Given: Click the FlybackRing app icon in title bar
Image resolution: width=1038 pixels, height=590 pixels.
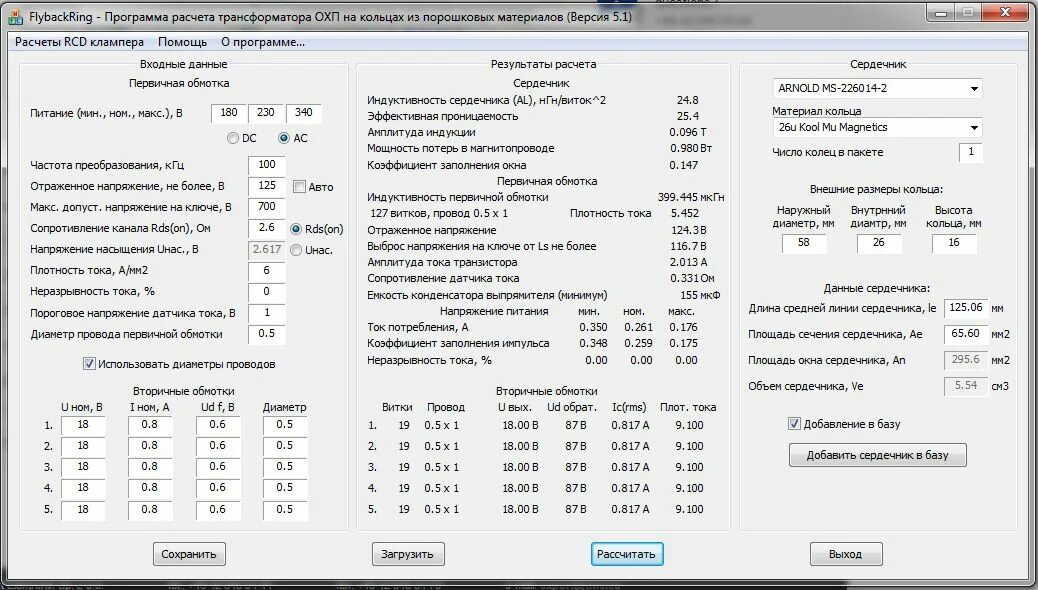Looking at the screenshot, I should pyautogui.click(x=15, y=17).
